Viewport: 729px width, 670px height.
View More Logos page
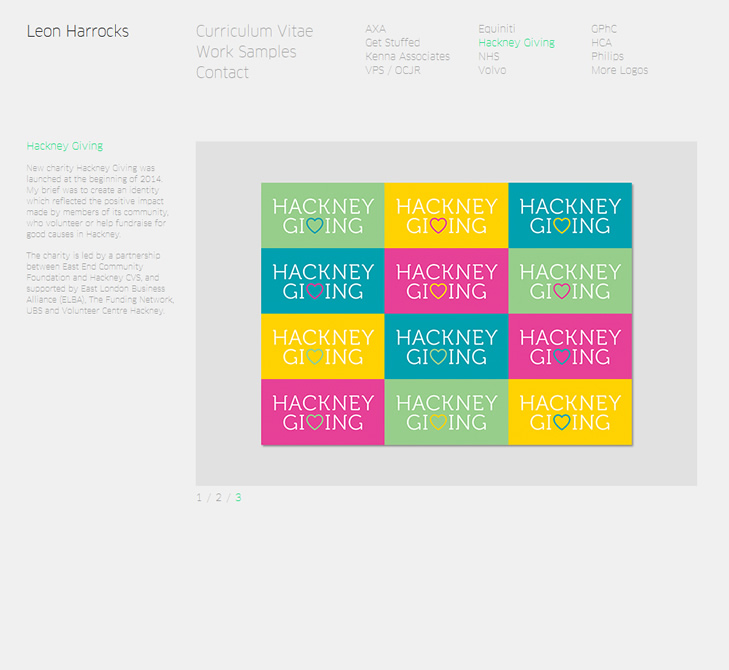click(619, 70)
